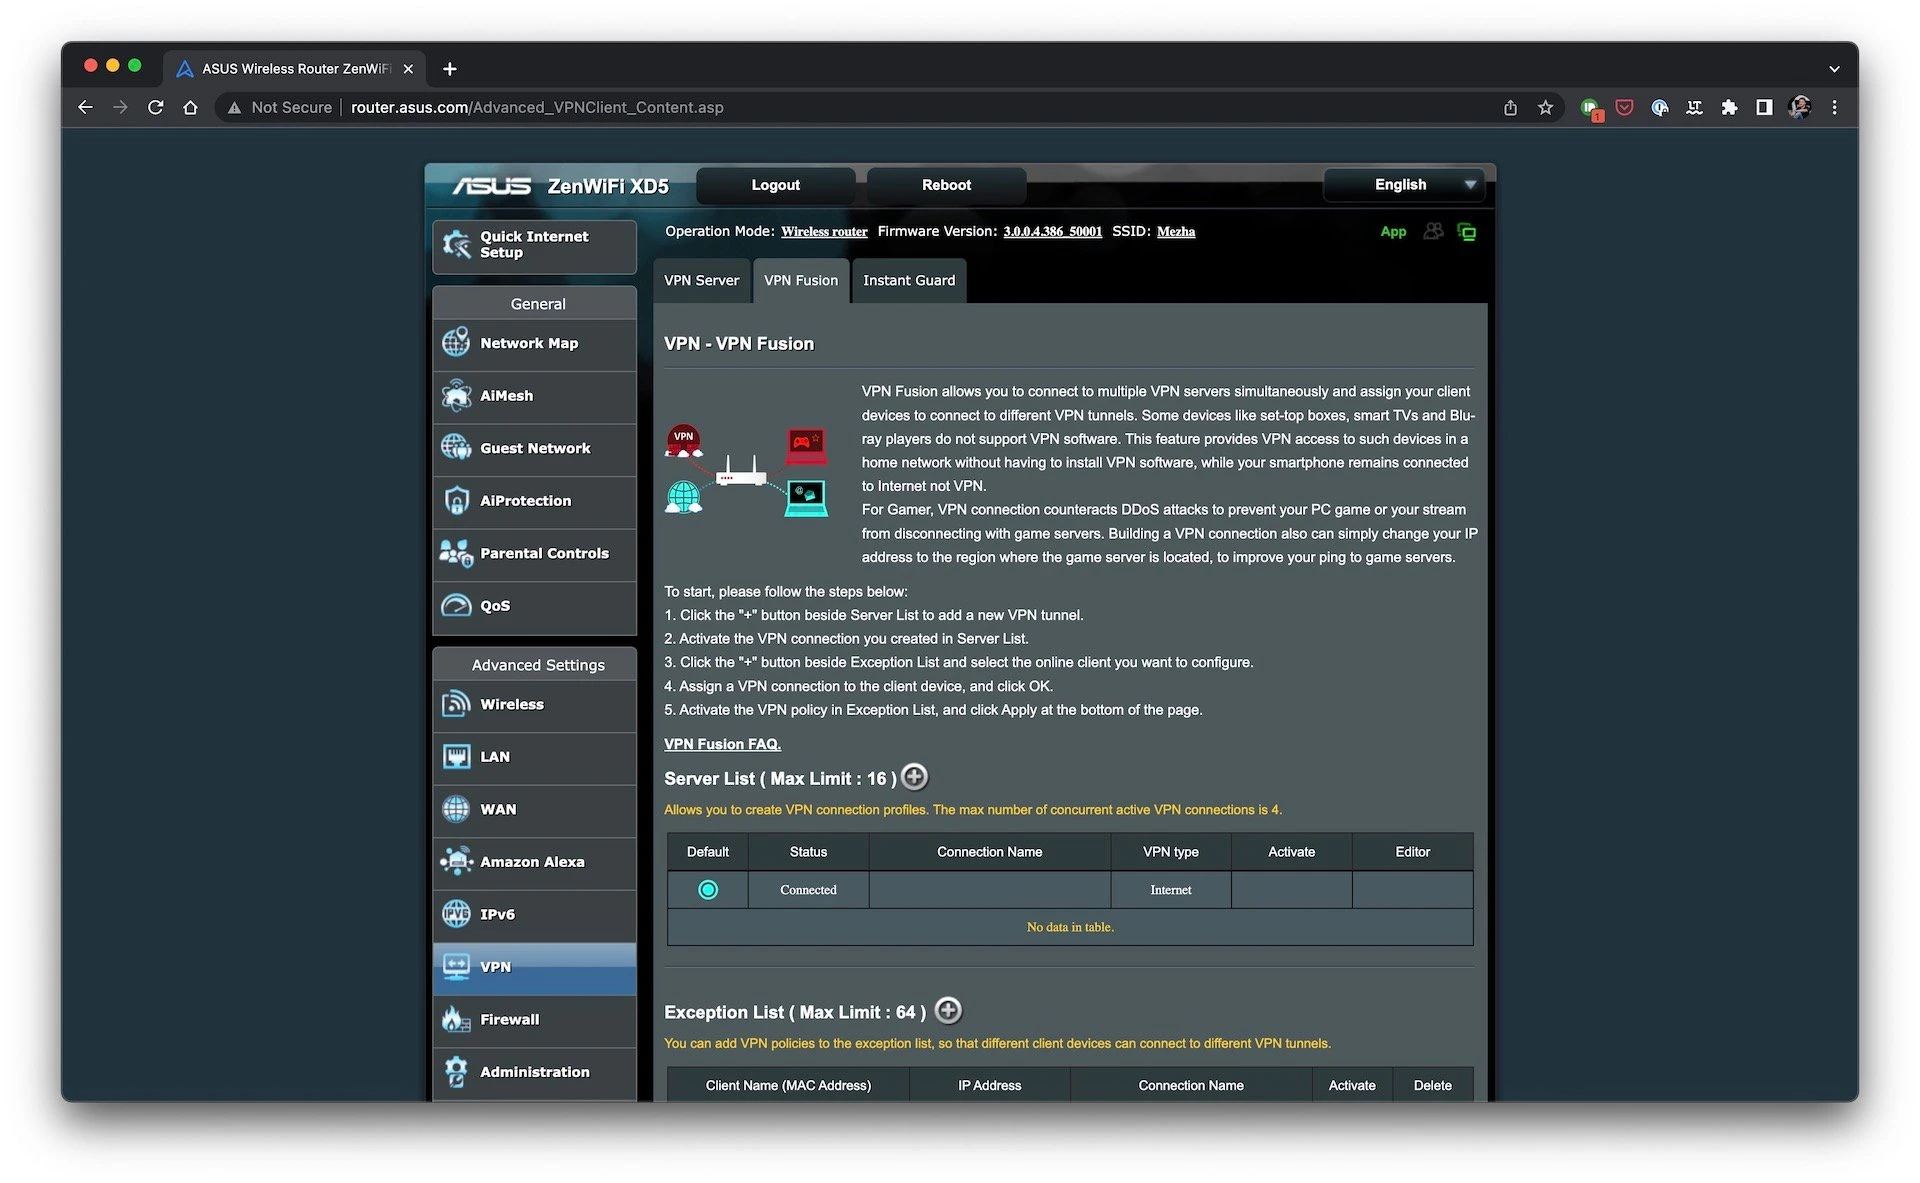Open browser Extensions puzzle icon

coord(1729,107)
